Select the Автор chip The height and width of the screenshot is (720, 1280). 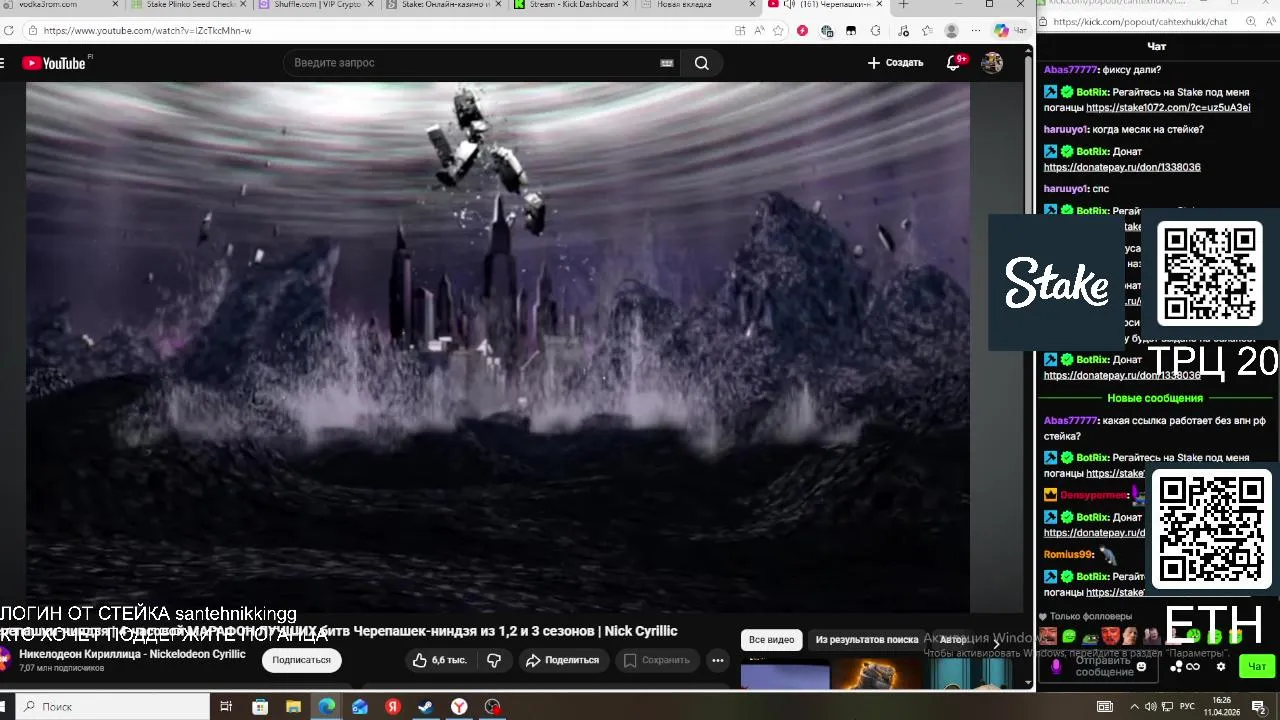pos(953,640)
